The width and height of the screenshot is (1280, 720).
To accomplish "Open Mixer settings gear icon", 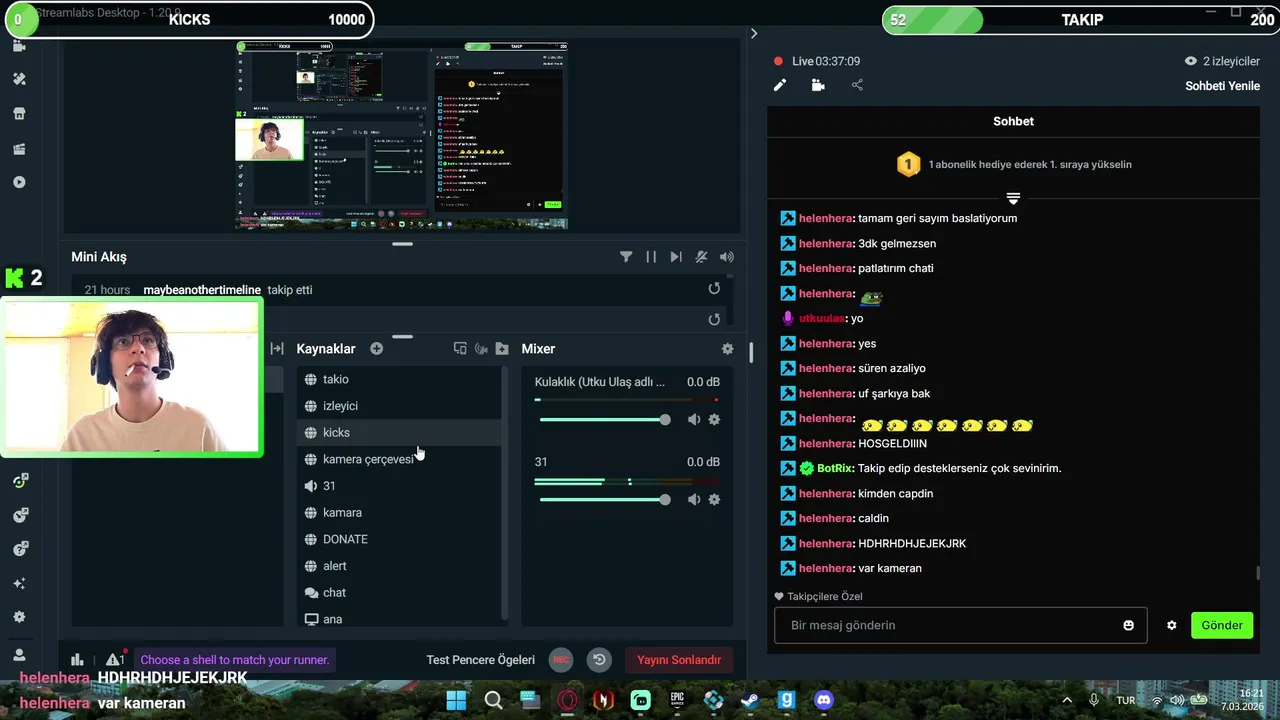I will coord(727,349).
